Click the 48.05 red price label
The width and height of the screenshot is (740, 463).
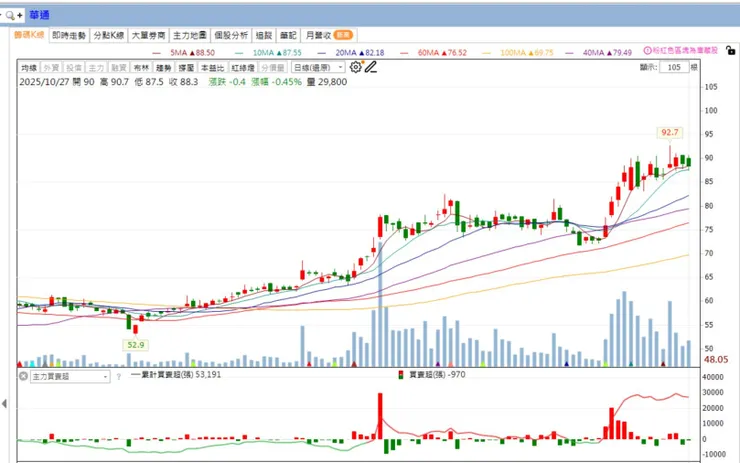pos(716,360)
